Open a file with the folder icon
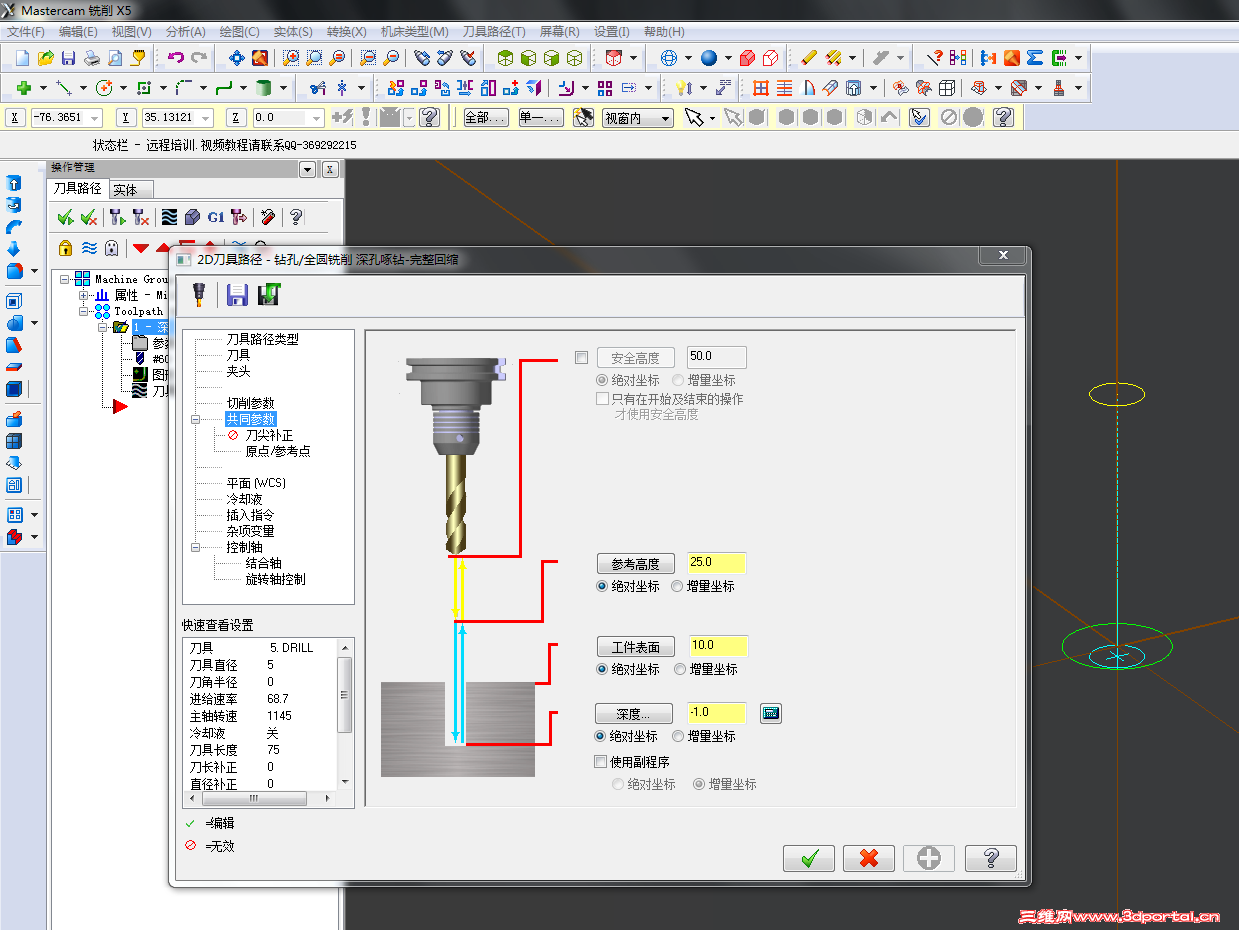Viewport: 1239px width, 930px height. tap(45, 58)
